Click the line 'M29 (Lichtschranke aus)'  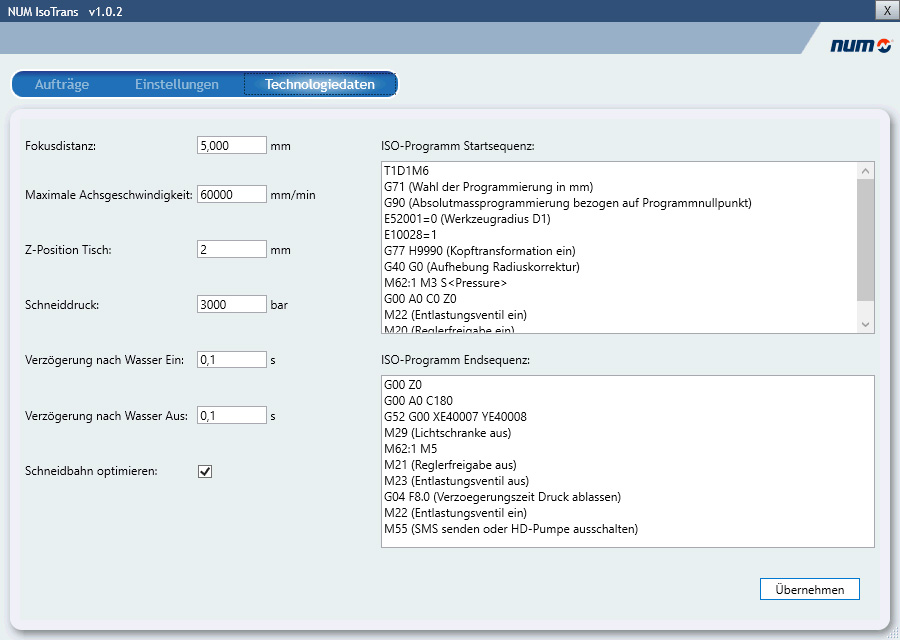[448, 433]
